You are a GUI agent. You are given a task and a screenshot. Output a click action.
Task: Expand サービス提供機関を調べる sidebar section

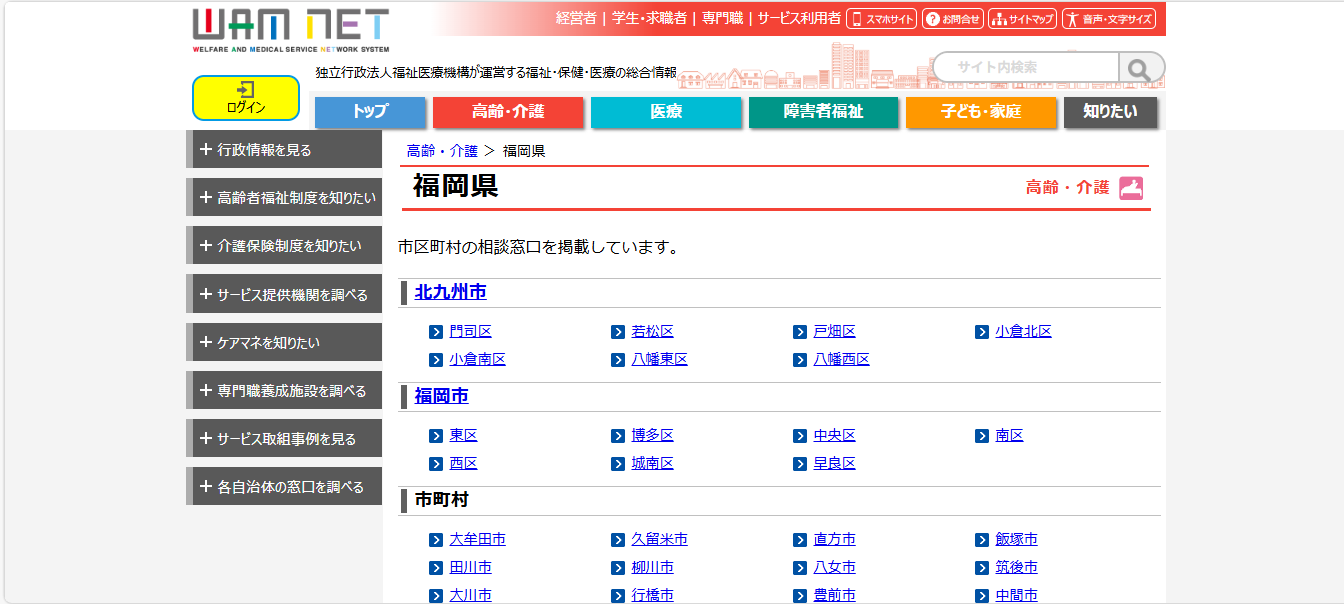coord(285,295)
